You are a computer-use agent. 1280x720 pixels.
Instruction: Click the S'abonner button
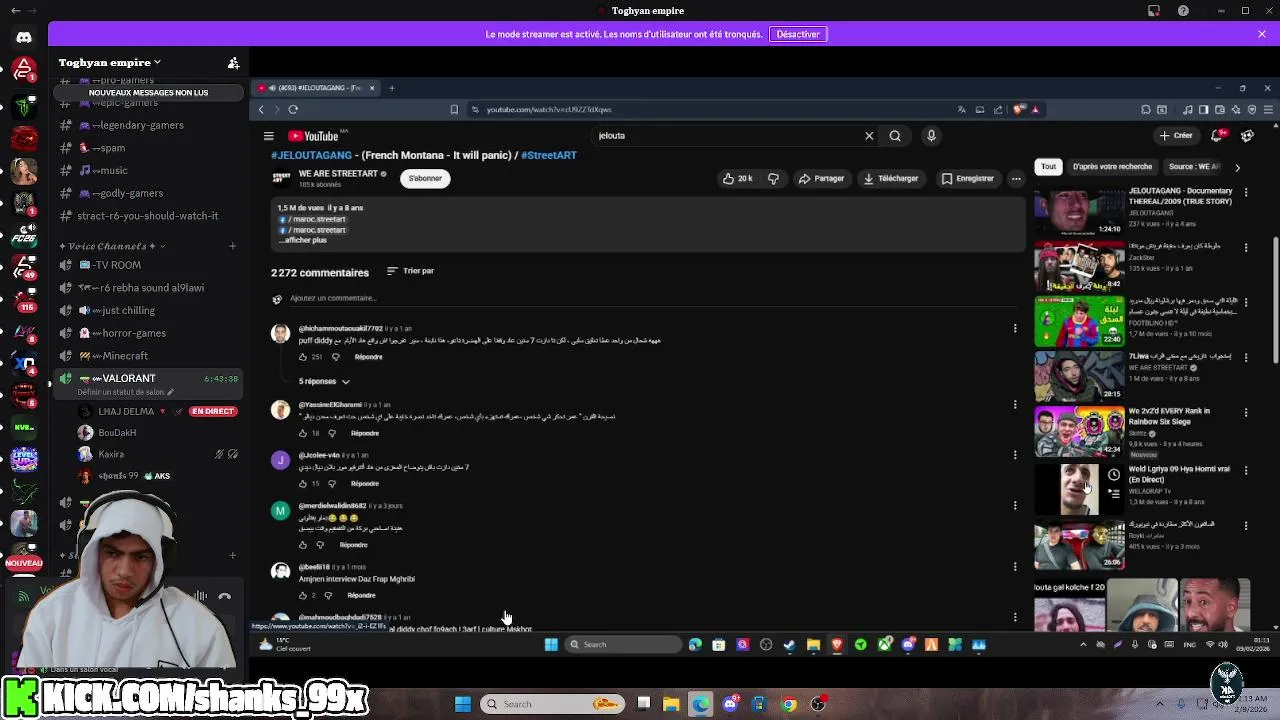click(425, 178)
